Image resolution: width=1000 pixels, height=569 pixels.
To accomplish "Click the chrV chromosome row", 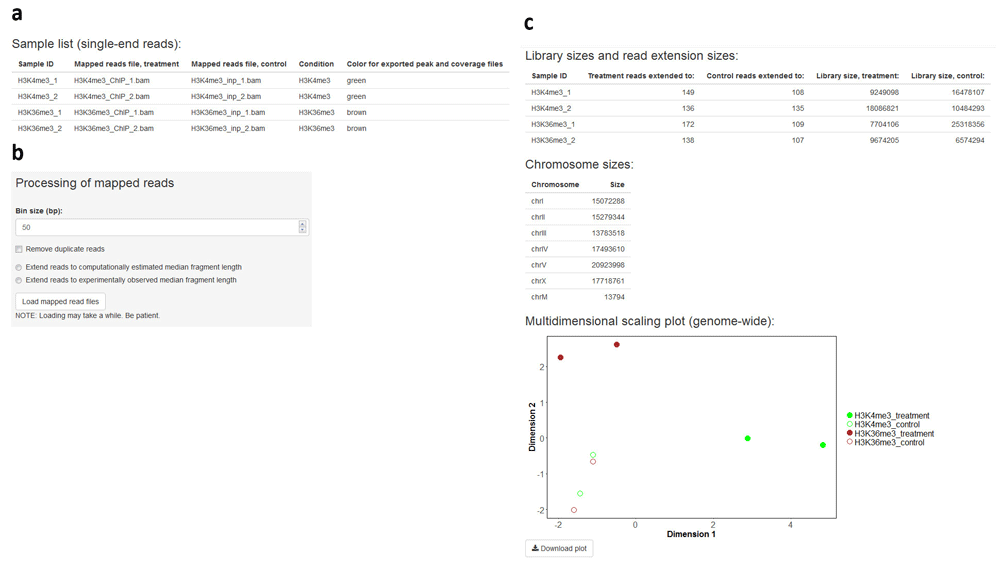I will click(578, 265).
